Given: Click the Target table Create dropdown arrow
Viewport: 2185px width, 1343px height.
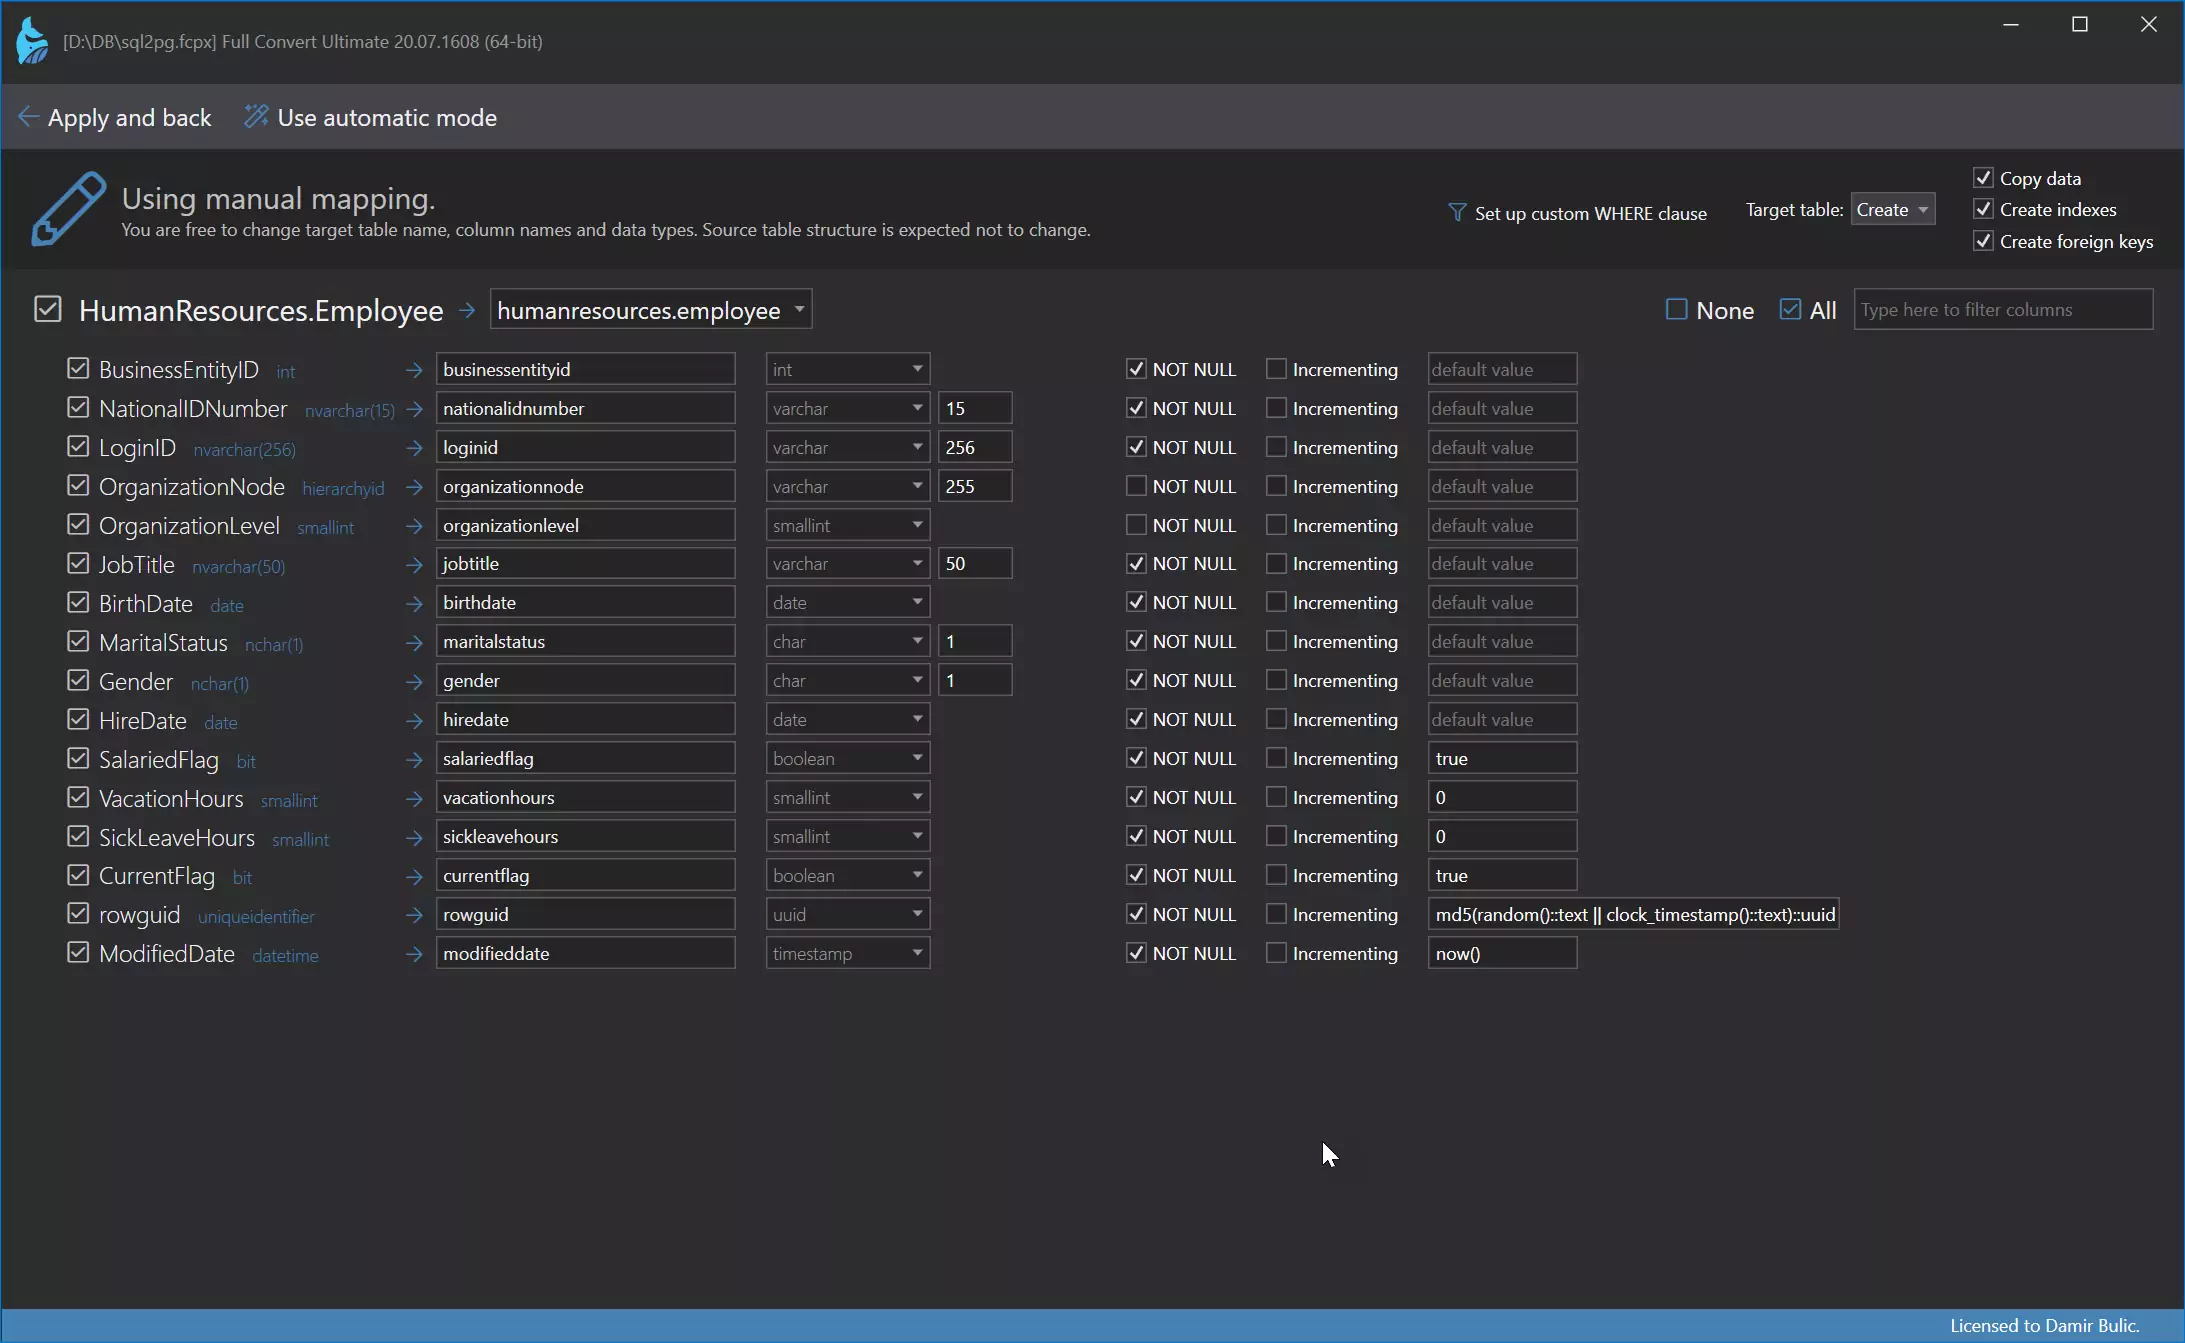Looking at the screenshot, I should (x=1923, y=209).
